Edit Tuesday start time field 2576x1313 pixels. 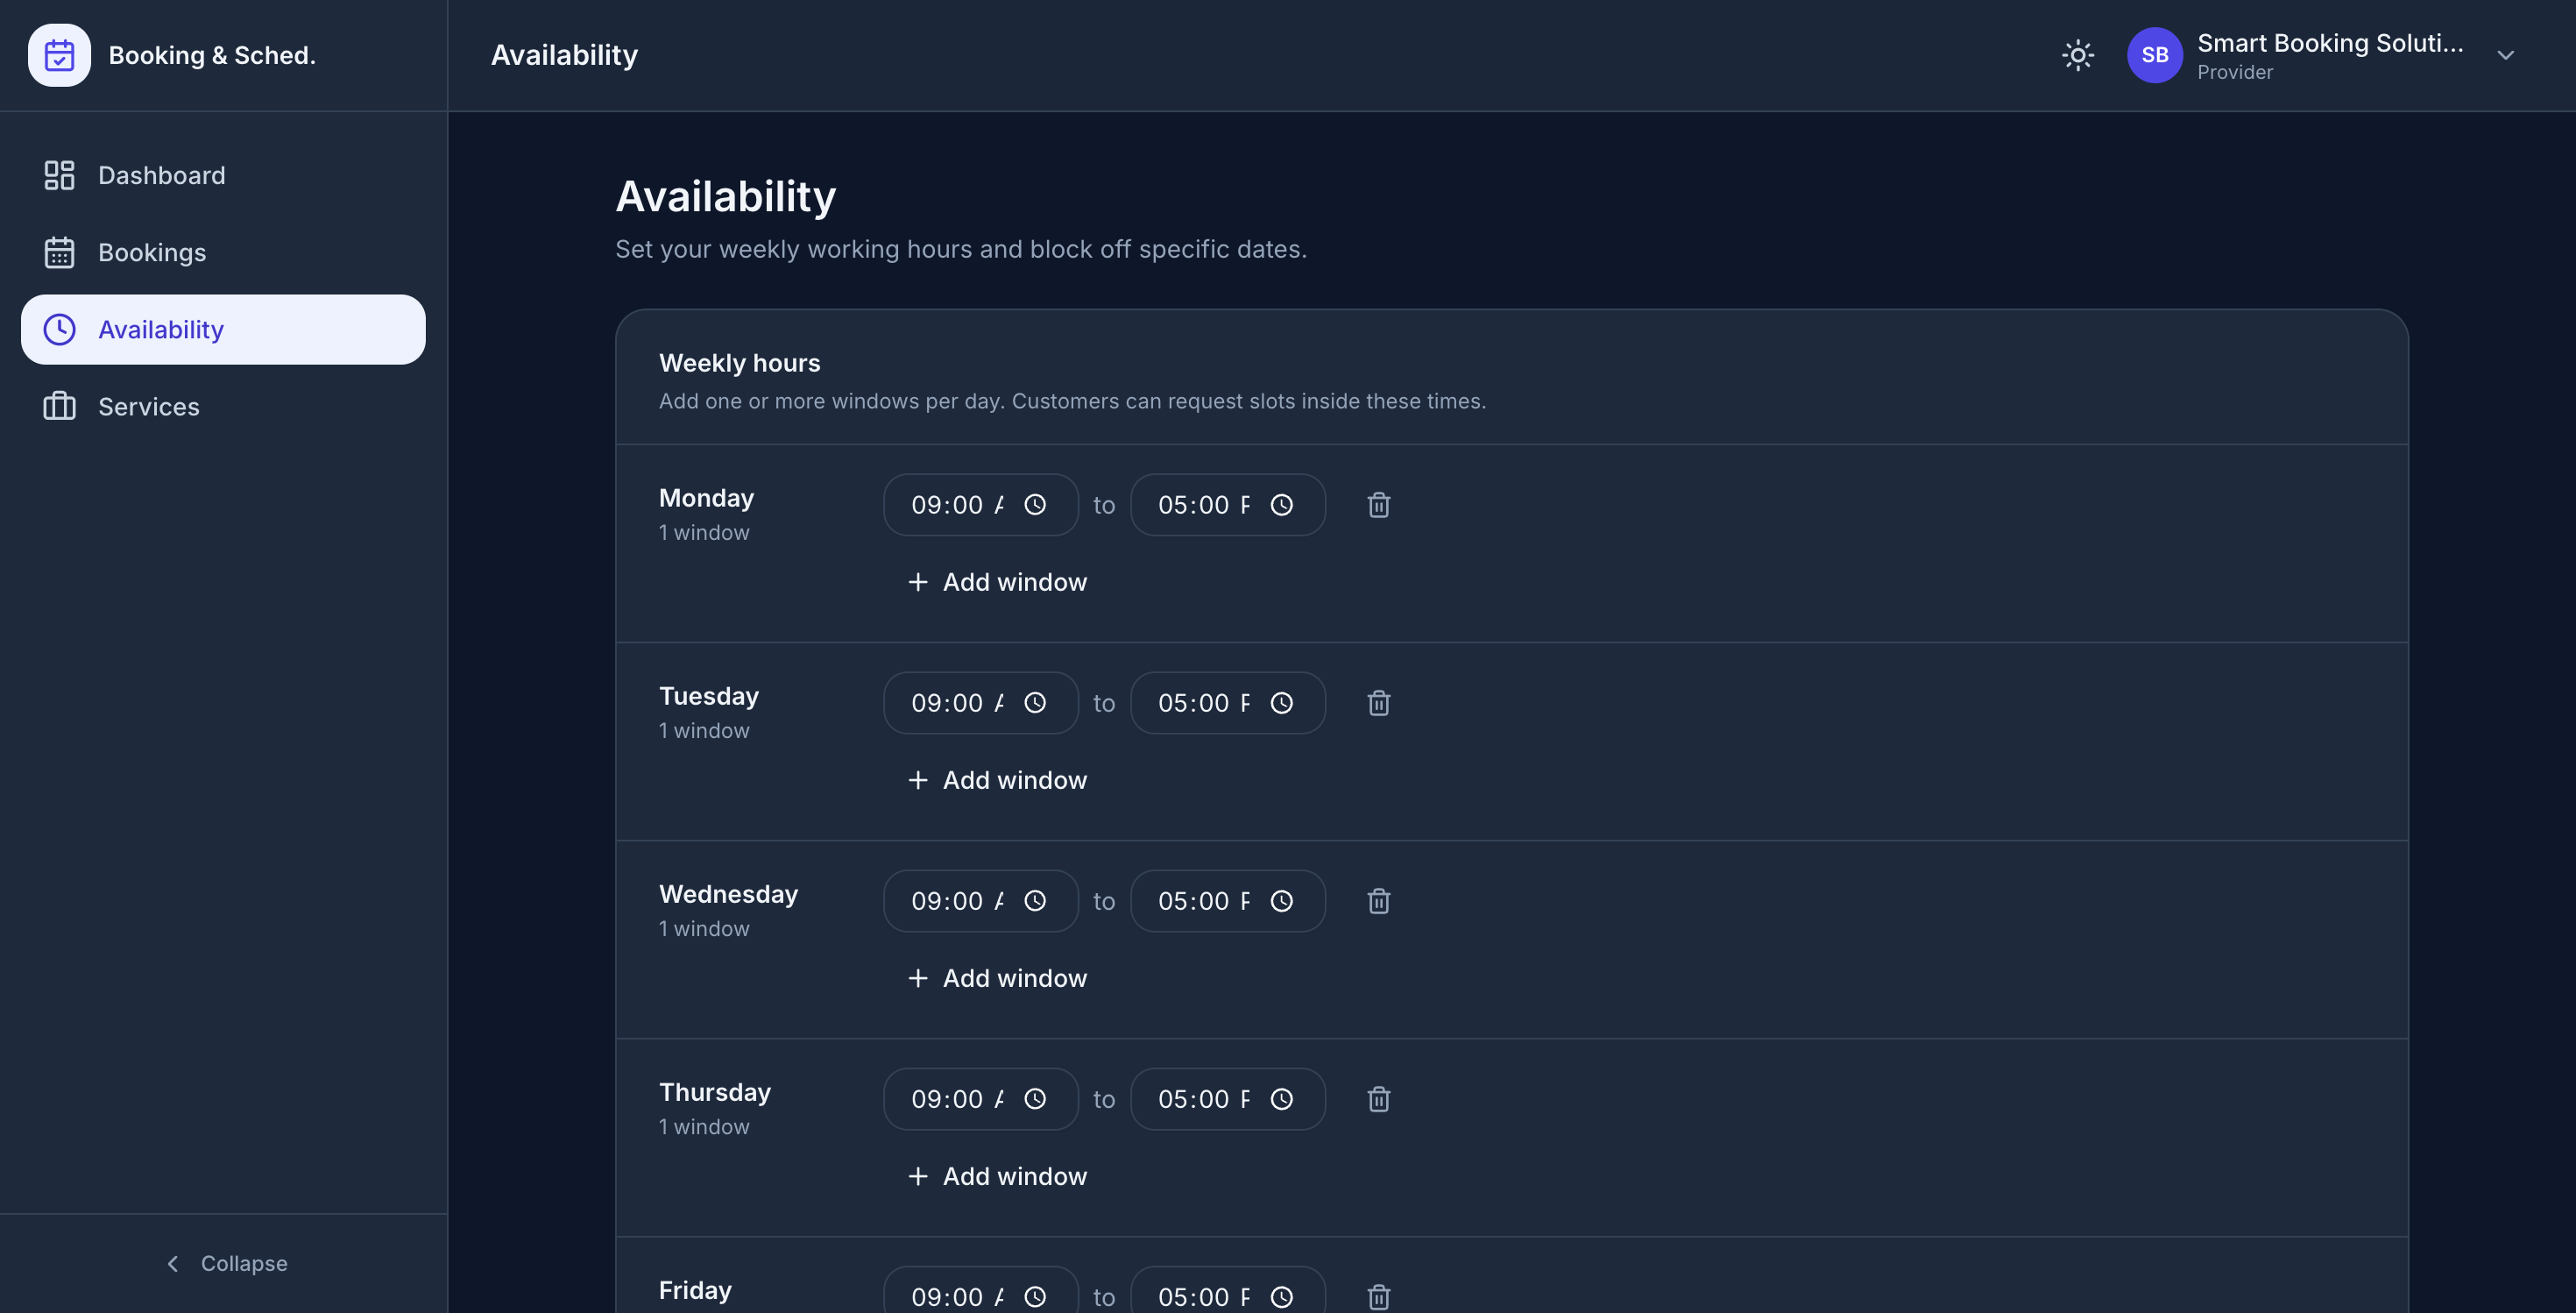click(x=980, y=703)
